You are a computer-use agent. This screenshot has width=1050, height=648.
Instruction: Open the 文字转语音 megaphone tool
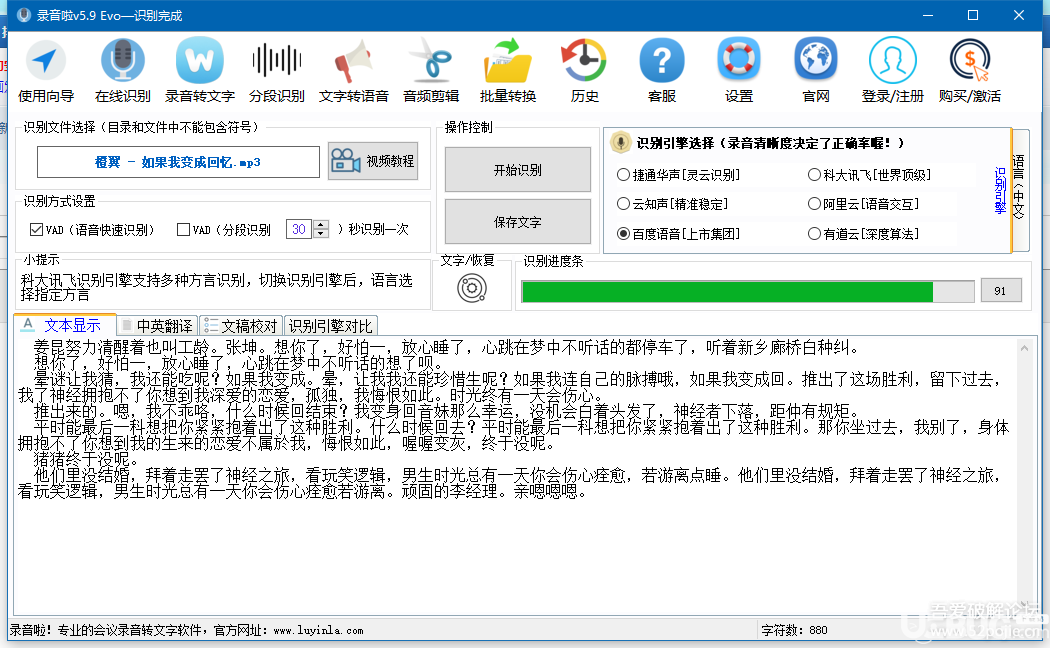354,70
